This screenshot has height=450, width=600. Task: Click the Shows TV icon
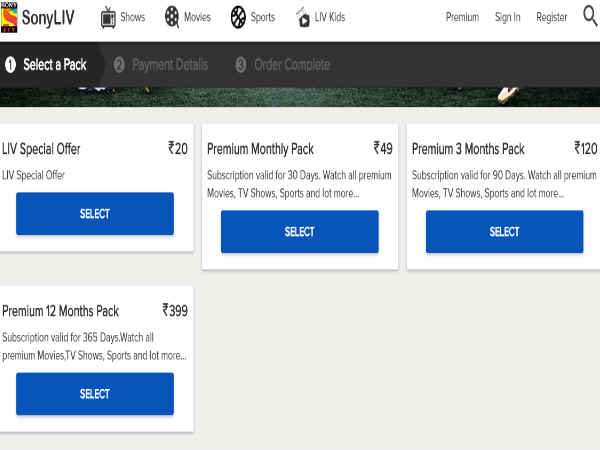tap(108, 18)
